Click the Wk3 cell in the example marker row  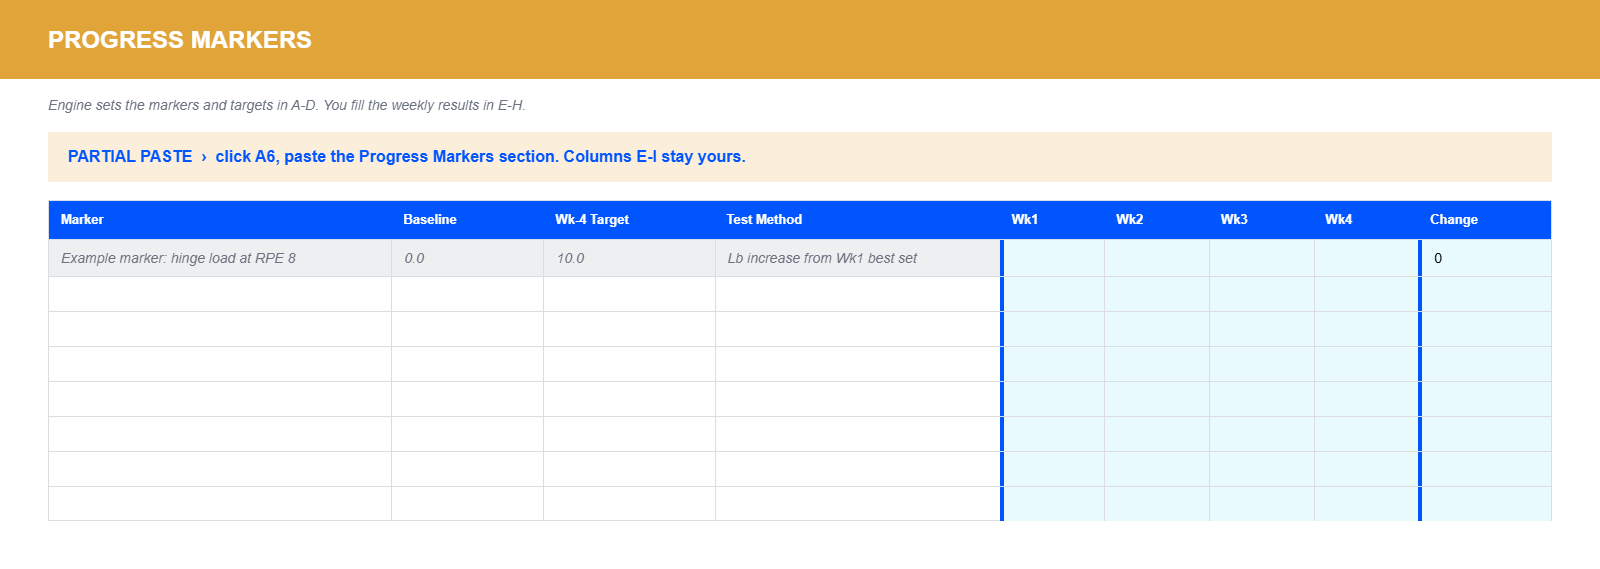(1262, 258)
